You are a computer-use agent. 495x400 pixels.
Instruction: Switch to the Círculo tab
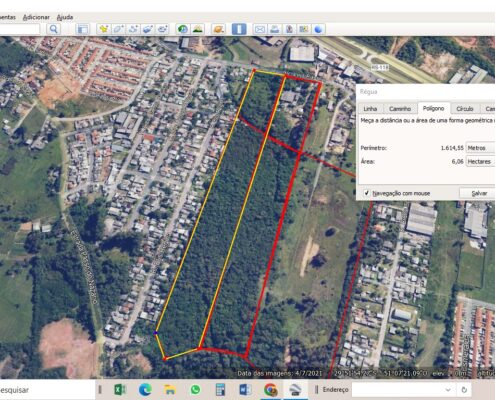point(465,109)
